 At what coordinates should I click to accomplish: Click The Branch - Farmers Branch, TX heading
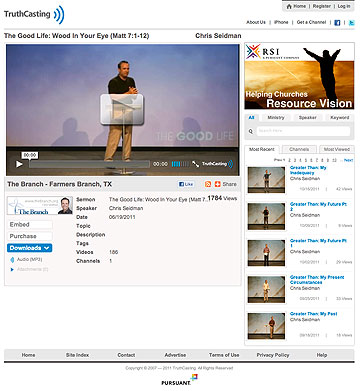(60, 184)
